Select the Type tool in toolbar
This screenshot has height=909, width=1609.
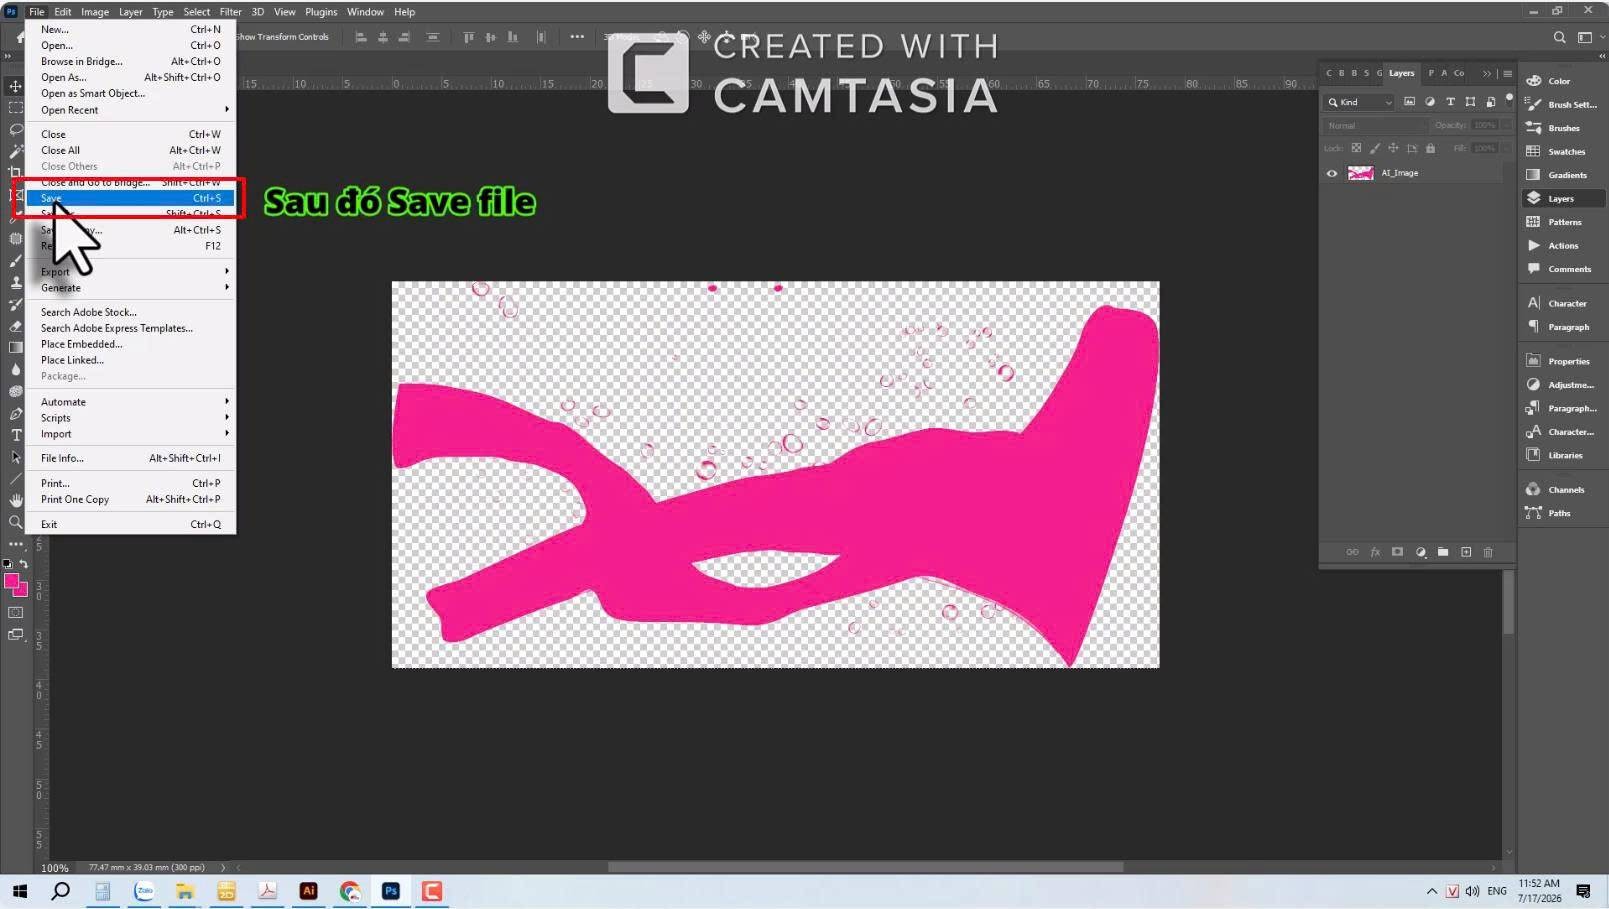tap(16, 435)
